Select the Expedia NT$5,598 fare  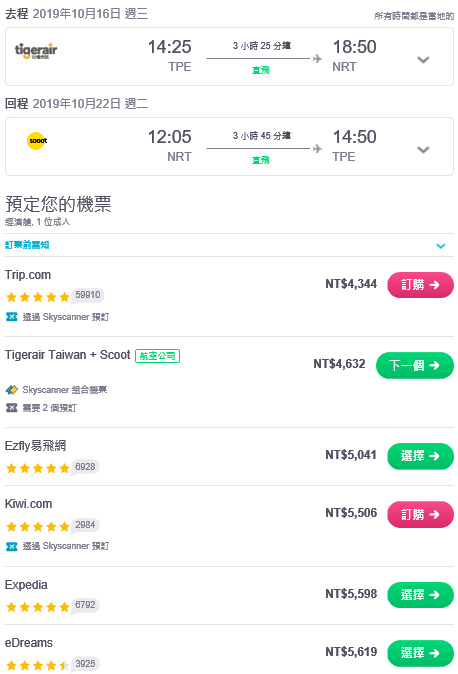(420, 595)
